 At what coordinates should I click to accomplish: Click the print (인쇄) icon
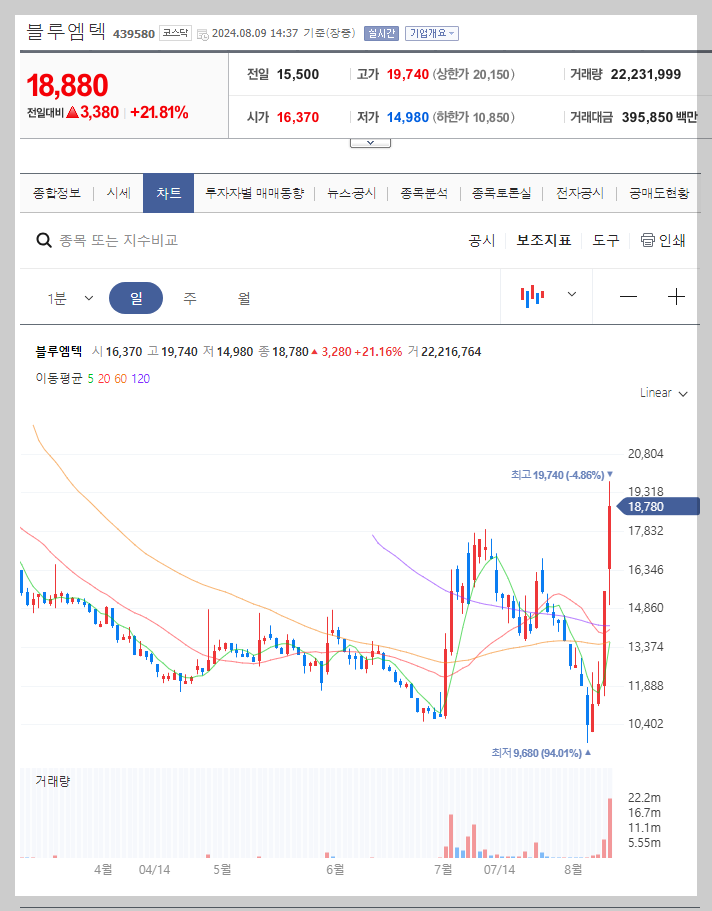649,240
